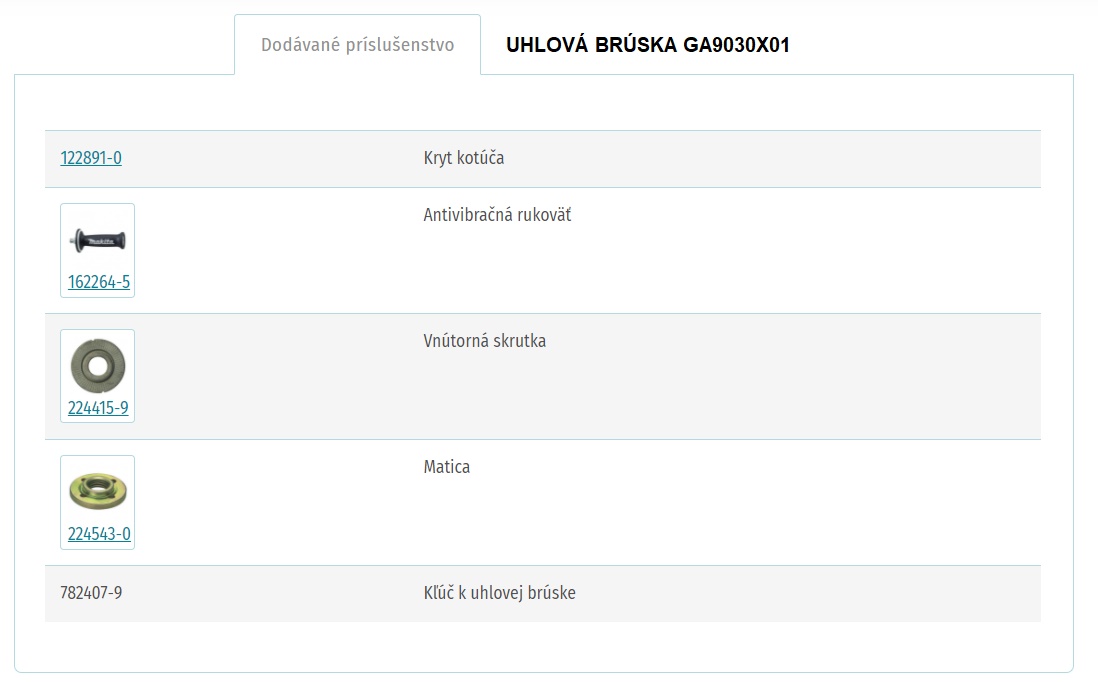This screenshot has width=1098, height=682.
Task: Click the UHLOVÁ BRÚSKA GA9030X01 heading
Action: [x=648, y=45]
